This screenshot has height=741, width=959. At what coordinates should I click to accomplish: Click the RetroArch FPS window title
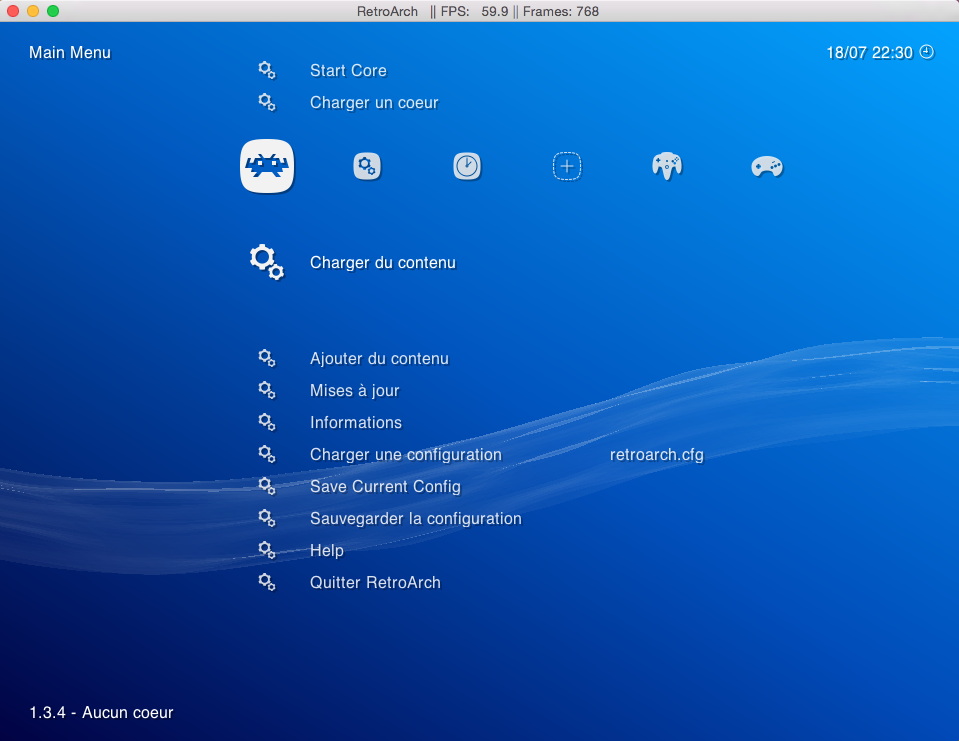click(478, 11)
